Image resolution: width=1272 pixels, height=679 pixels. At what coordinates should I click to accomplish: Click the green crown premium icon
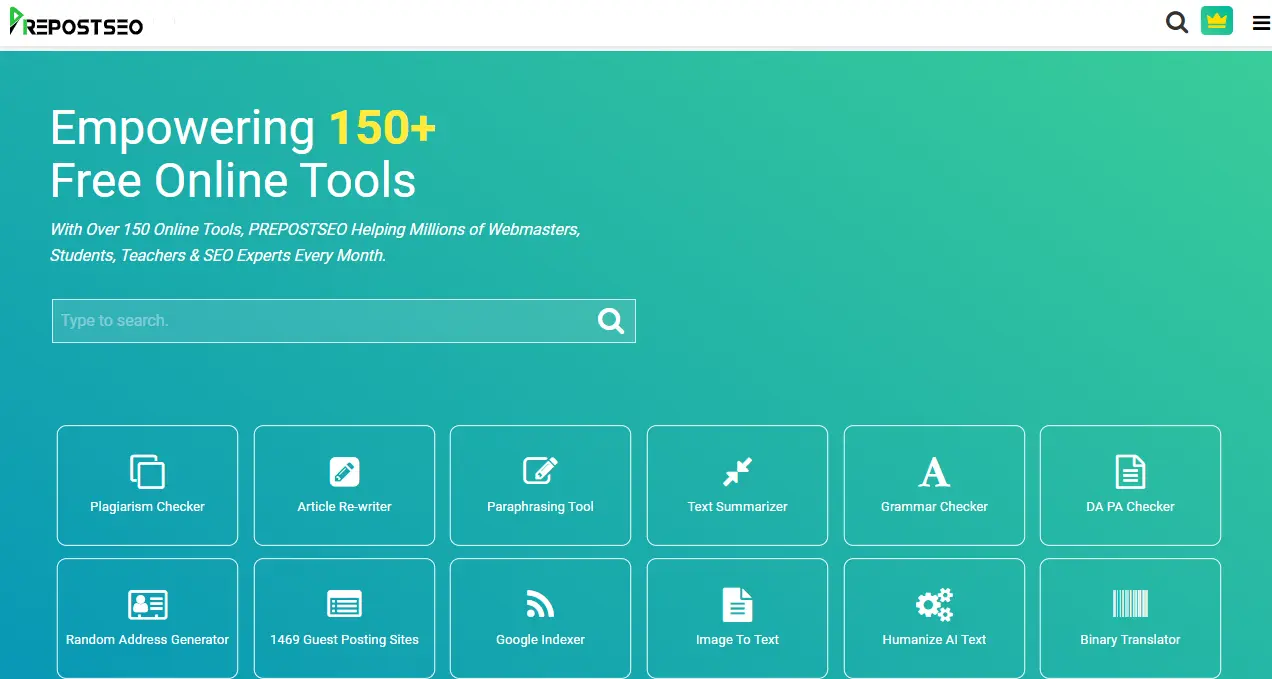(x=1217, y=21)
